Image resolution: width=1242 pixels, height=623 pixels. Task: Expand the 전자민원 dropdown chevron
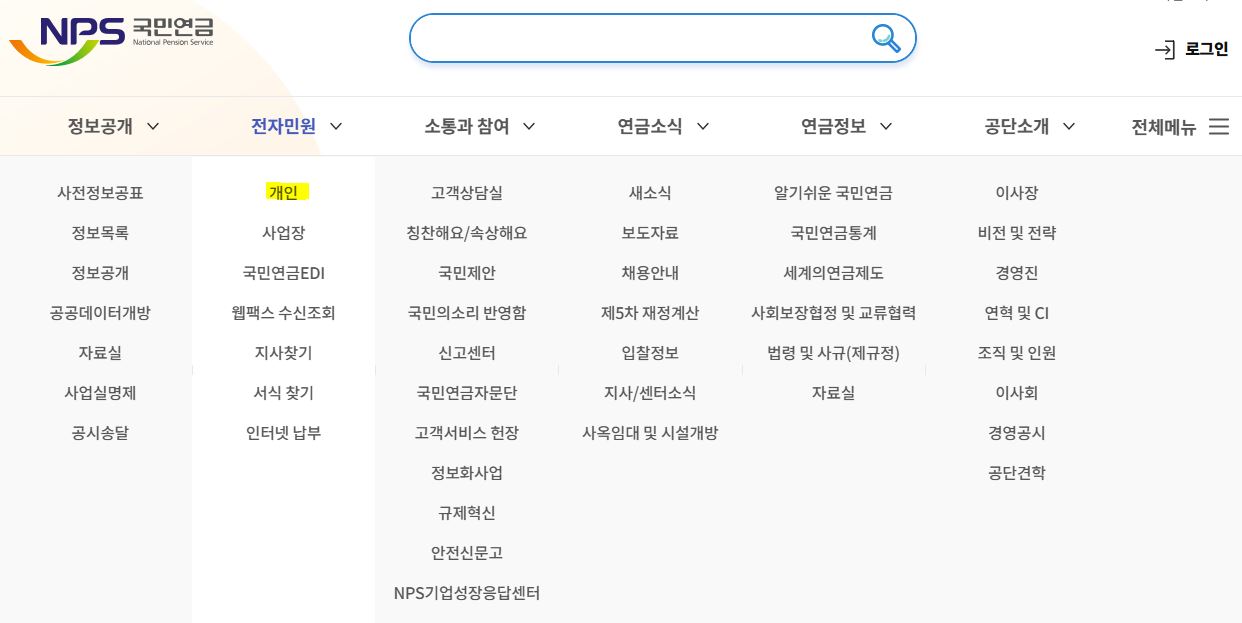336,126
